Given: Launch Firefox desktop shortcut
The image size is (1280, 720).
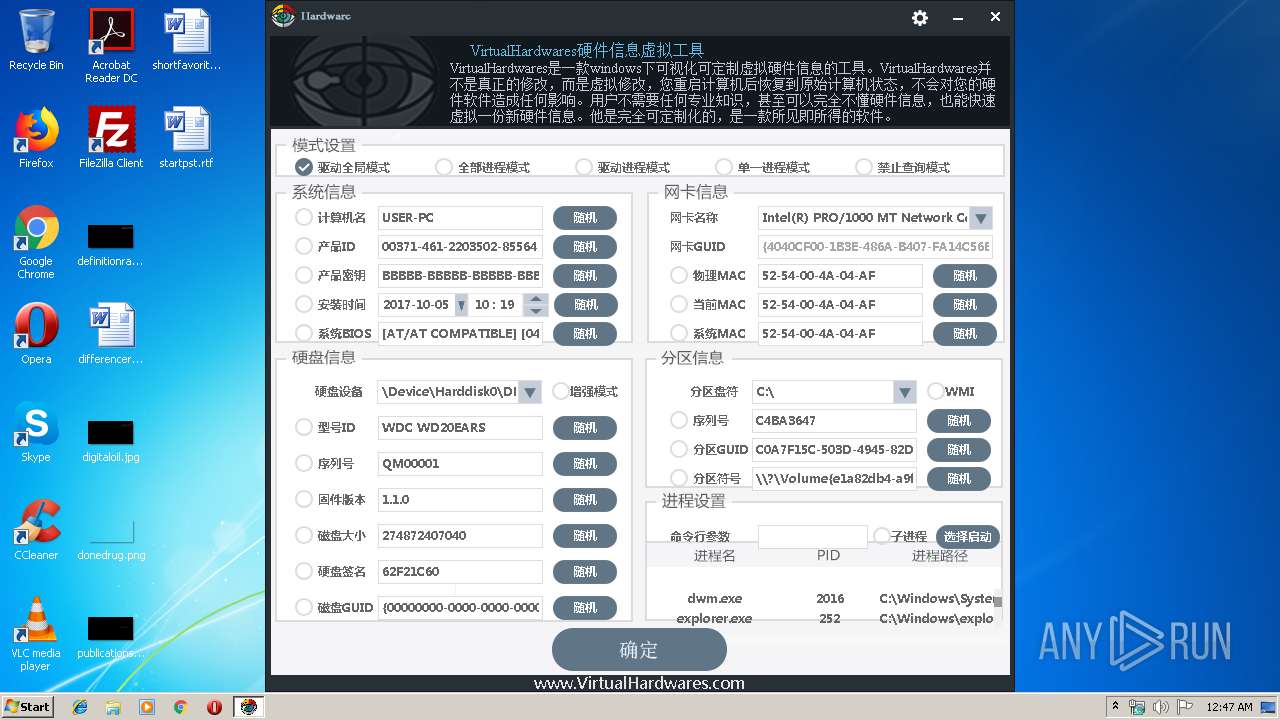Looking at the screenshot, I should [36, 138].
